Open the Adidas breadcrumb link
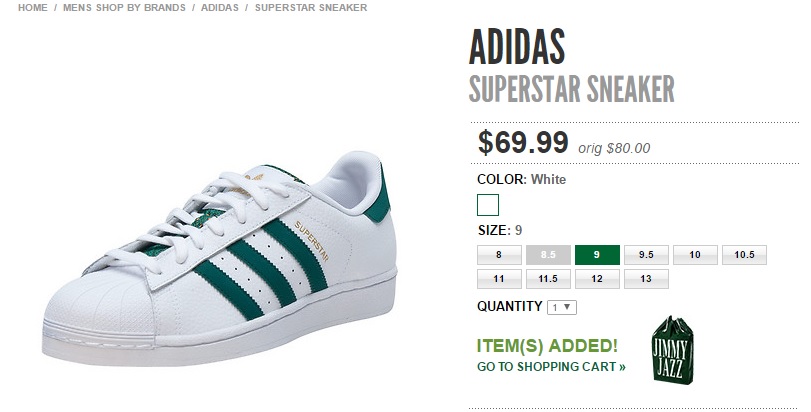The width and height of the screenshot is (811, 412). 219,7
